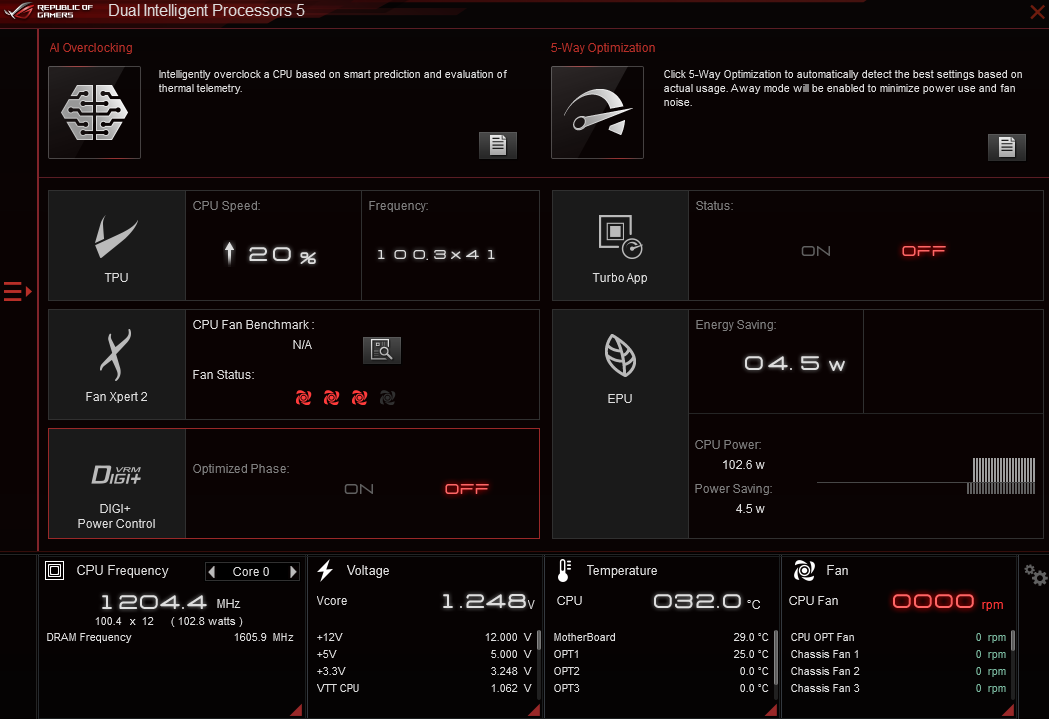The image size is (1049, 719).
Task: Expand CPU Frequency panel corner triangle
Action: point(296,710)
